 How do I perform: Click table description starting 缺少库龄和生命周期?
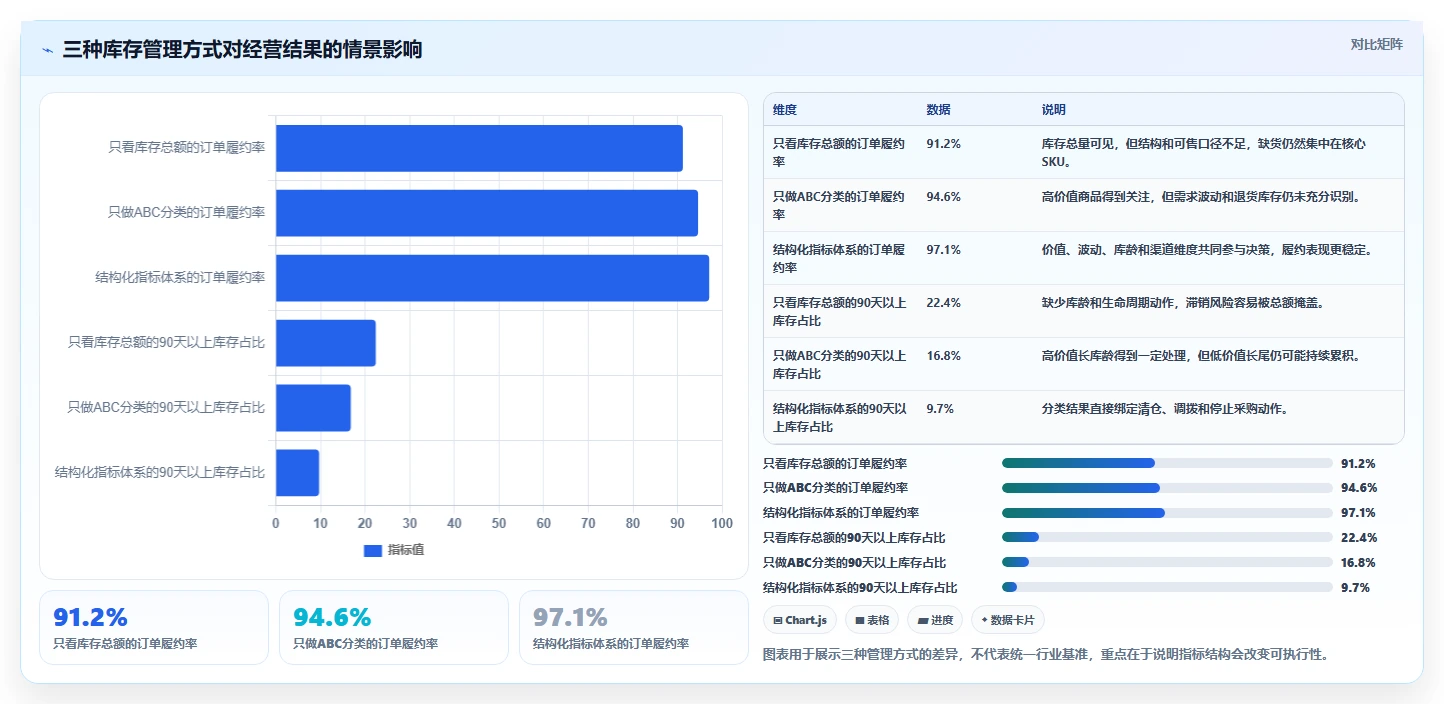point(1183,303)
